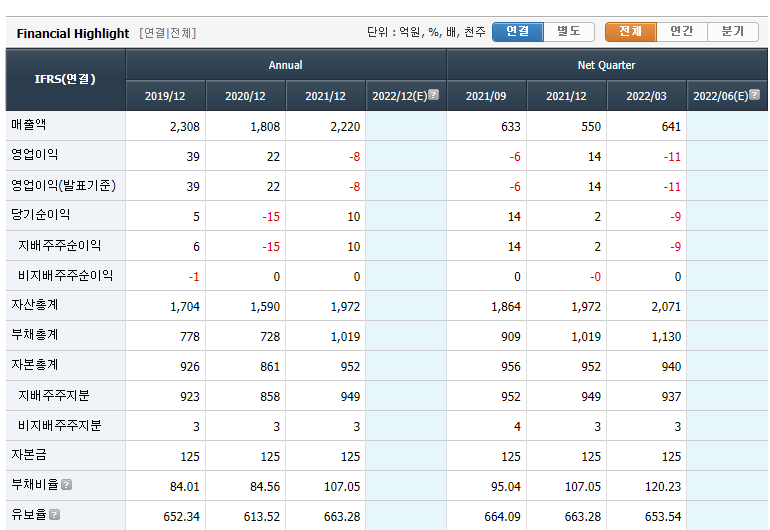Screen dimensions: 770x530
Task: Switch to 연결 (consolidated) view
Action: tap(518, 32)
